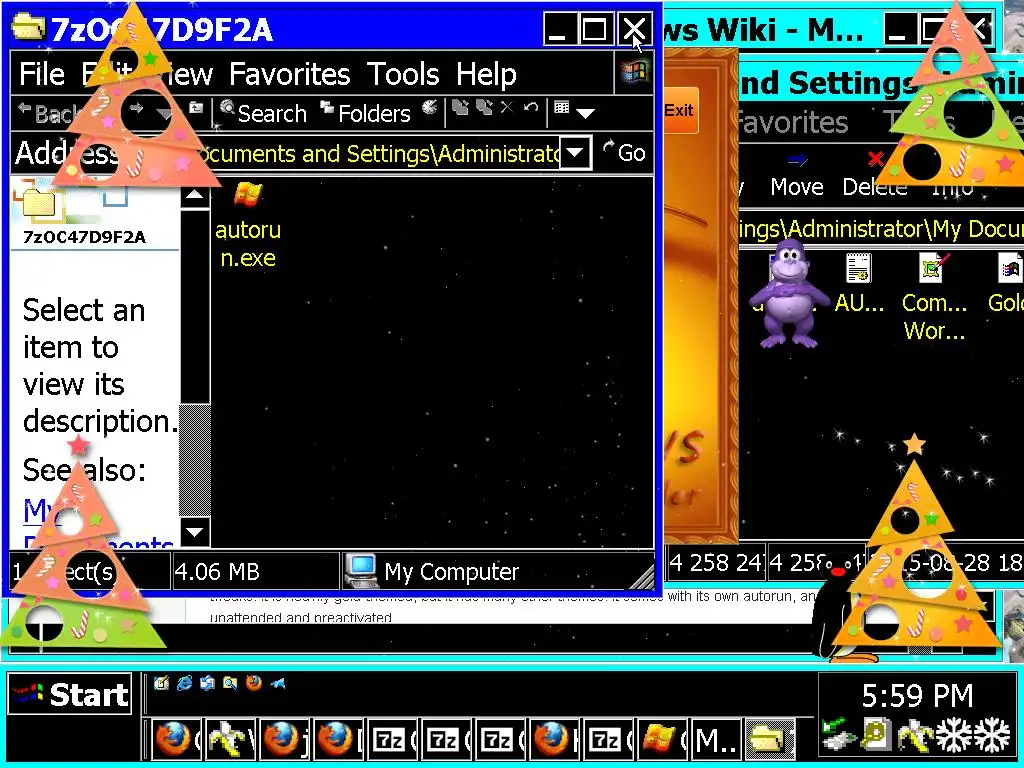Click the blue plane icon in quick launch
The height and width of the screenshot is (768, 1024).
pos(278,683)
